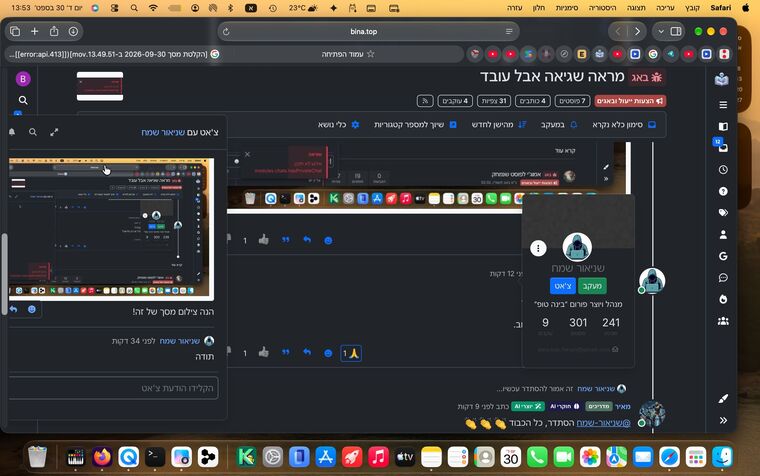760x476 pixels.
Task: Open the מהישן לחדש sort dropdown
Action: (499, 125)
